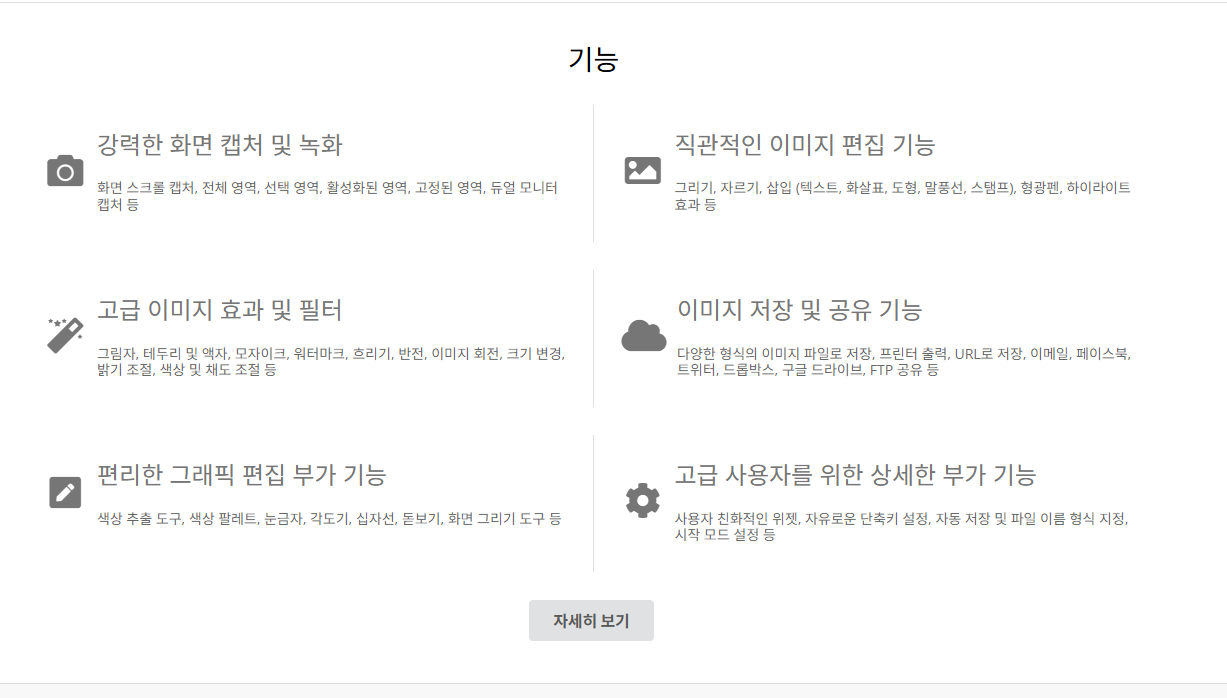Click the camera icon for screen capture
Screen dimensions: 1227x698
[x=65, y=171]
